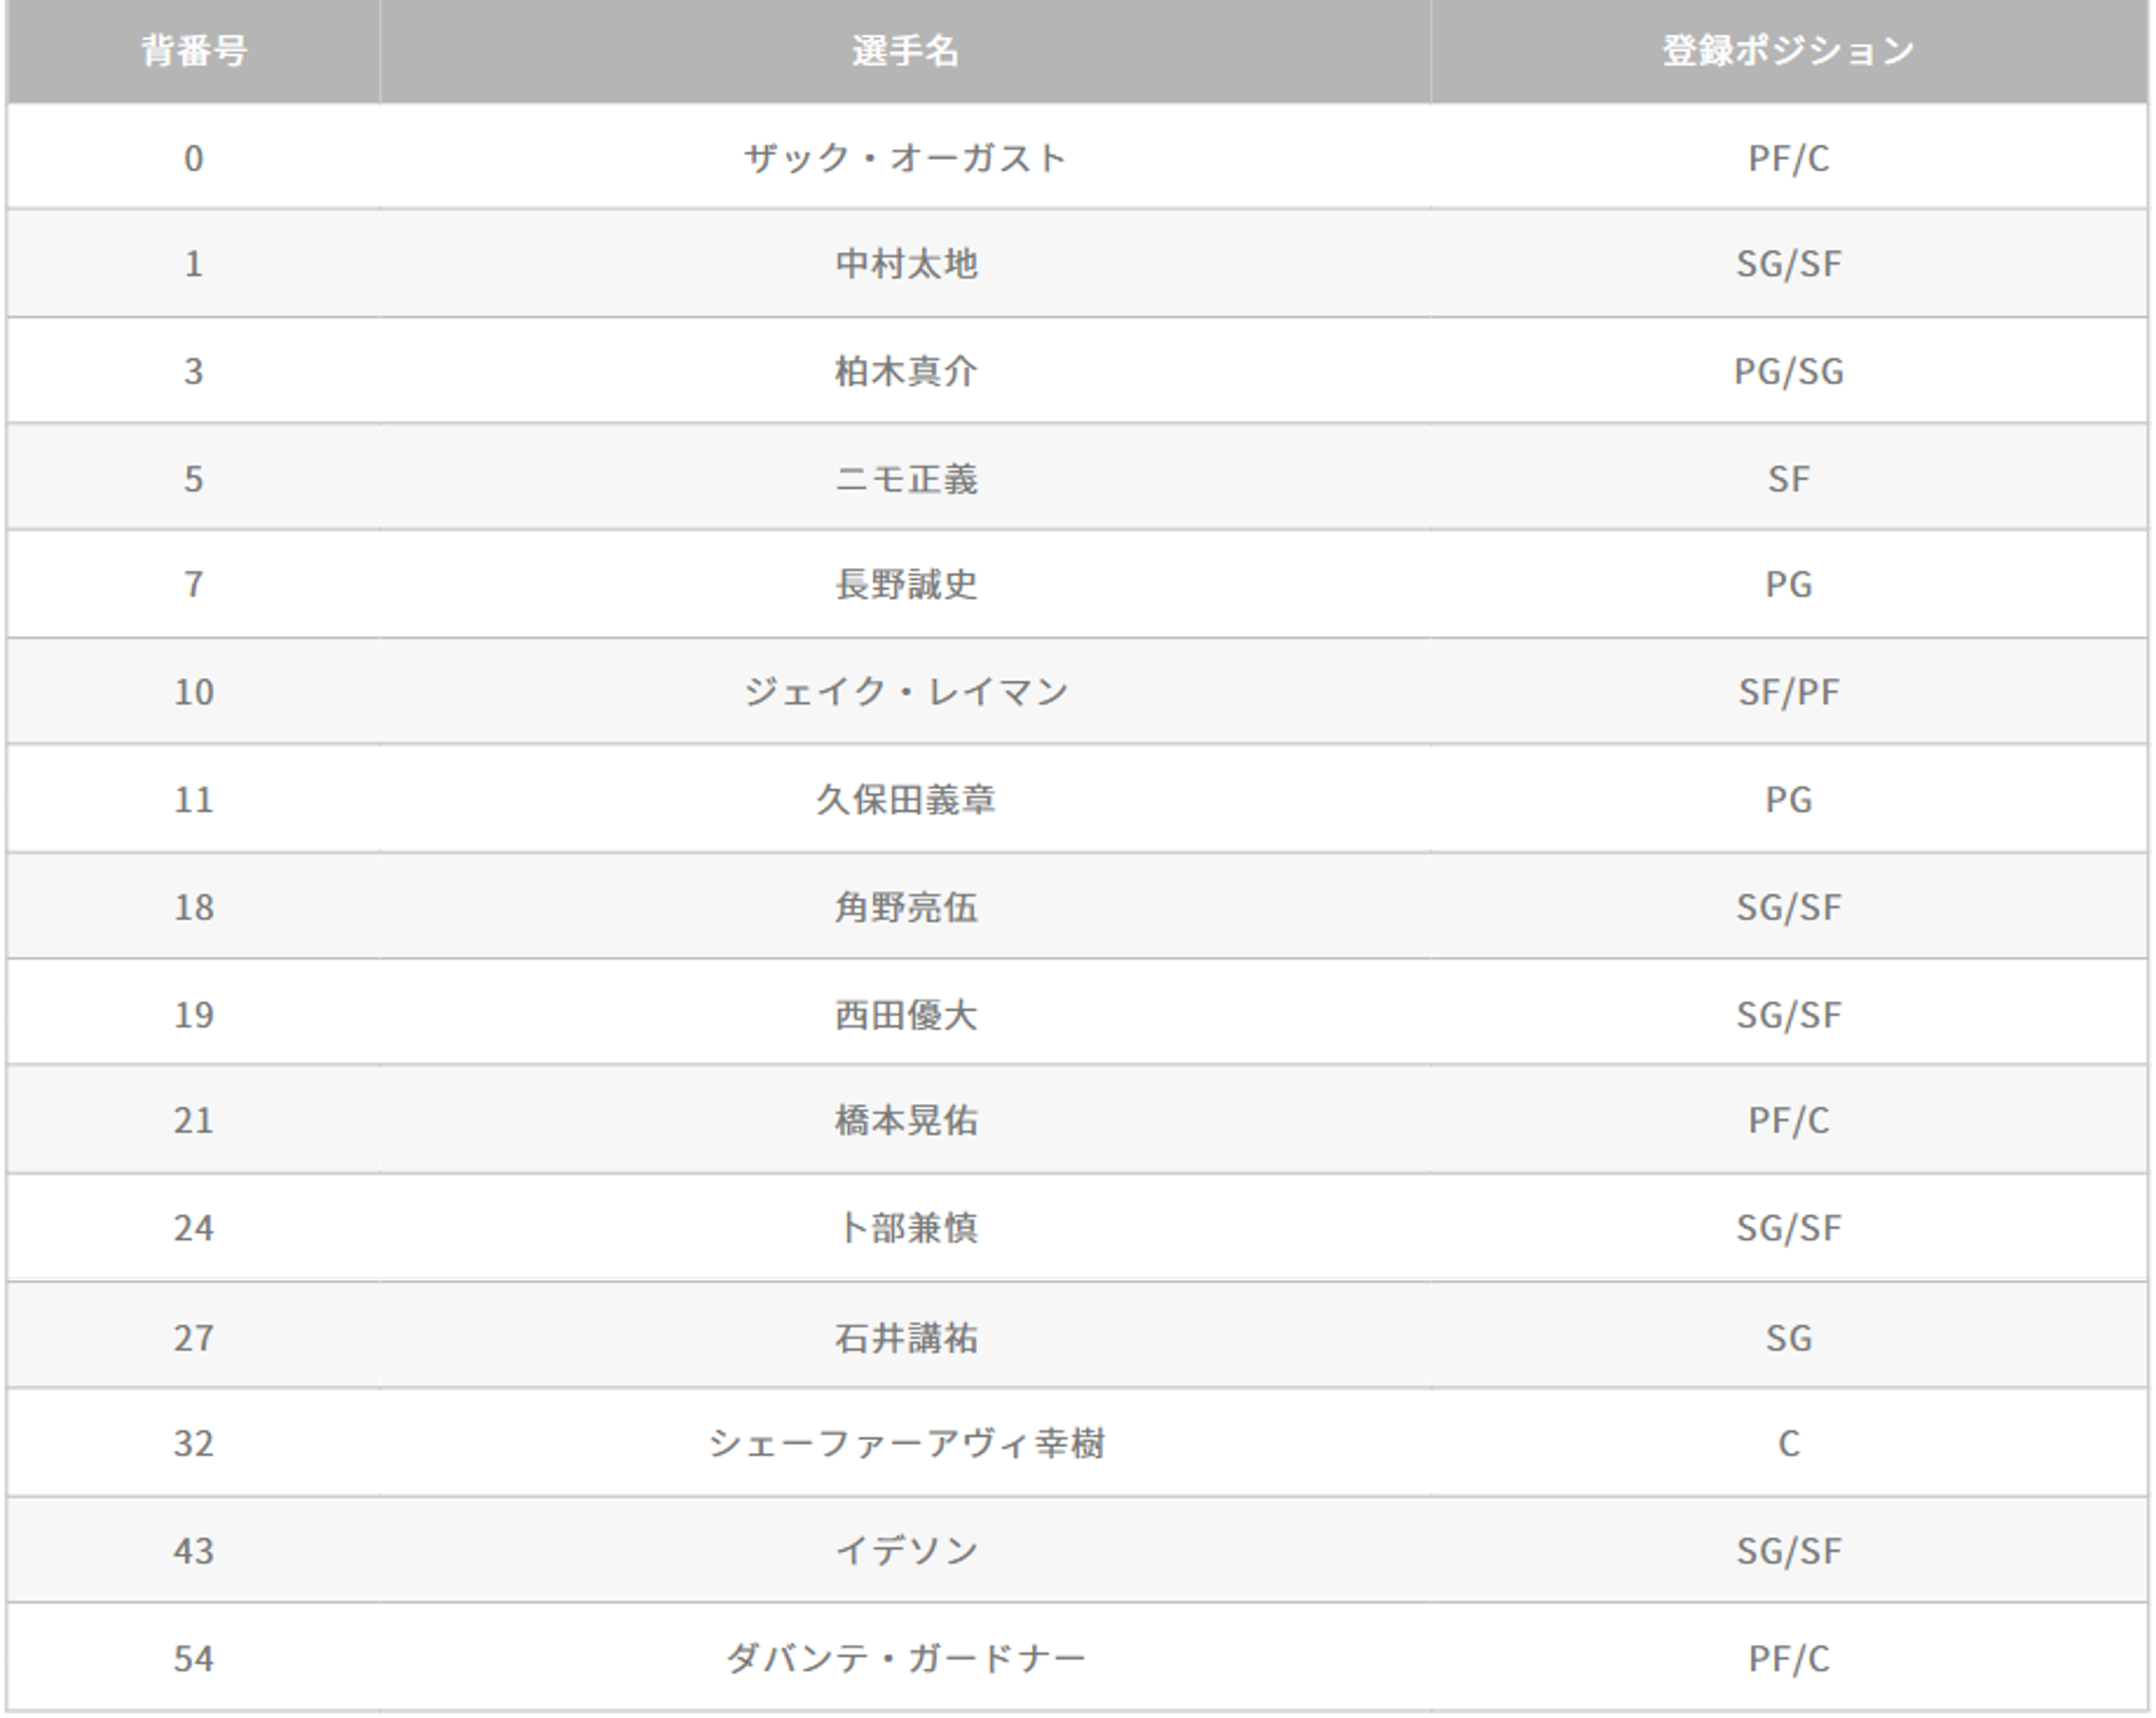Image resolution: width=2156 pixels, height=1718 pixels.
Task: Select player name 中村太地
Action: point(905,264)
